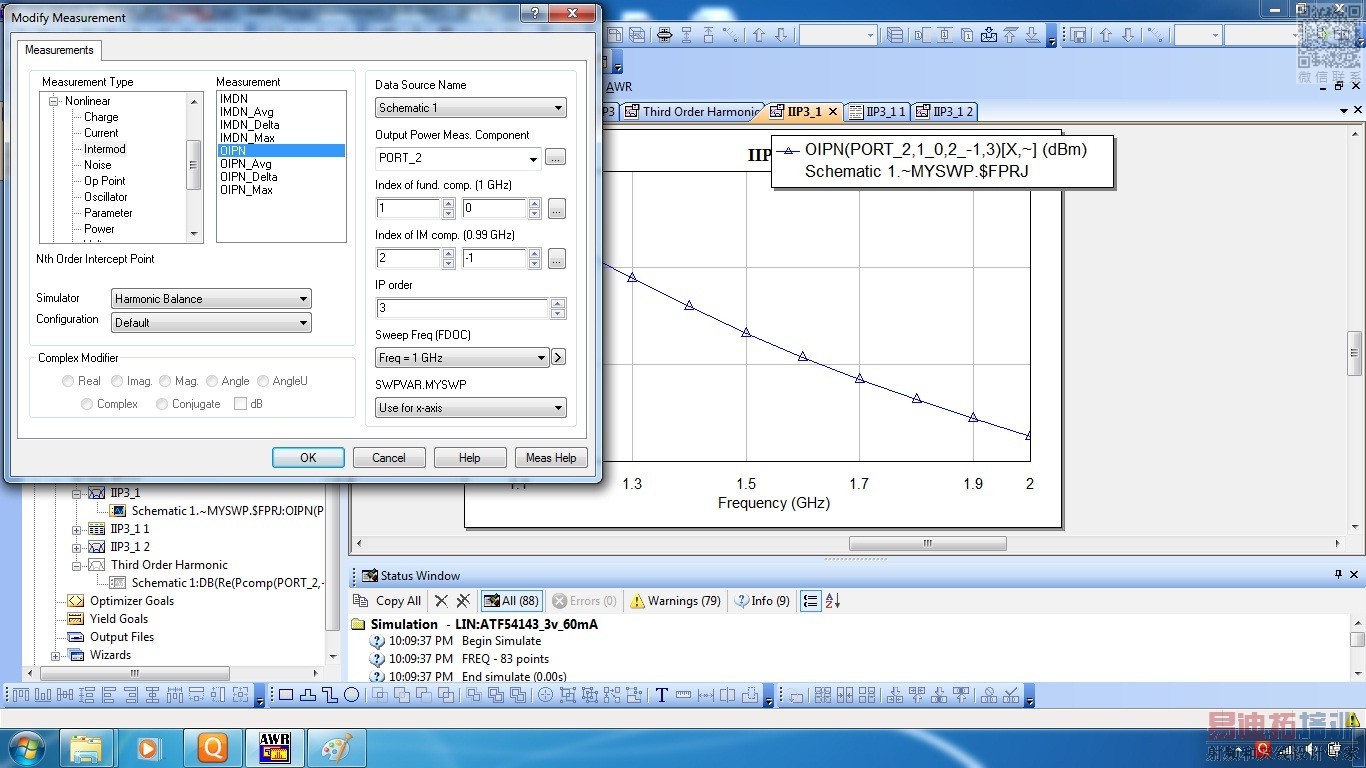Select the Real radio button
Image resolution: width=1366 pixels, height=768 pixels.
[68, 381]
